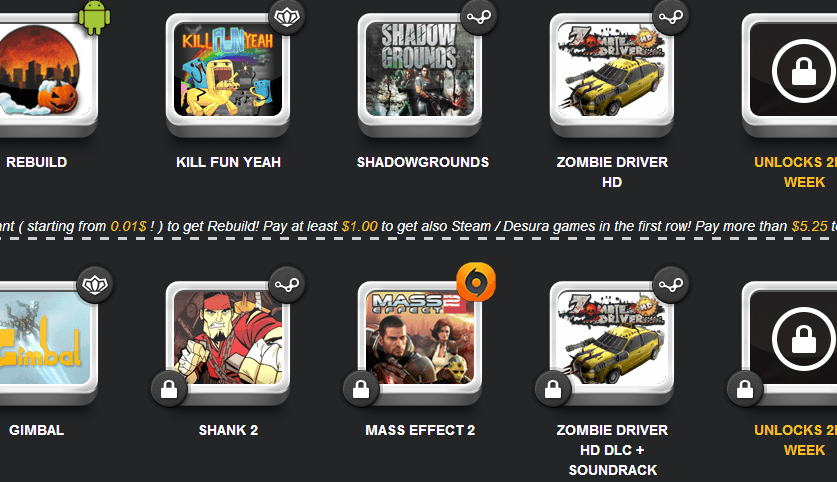The height and width of the screenshot is (482, 837).
Task: Select the Shank 2 cover thumbnail
Action: [x=228, y=337]
